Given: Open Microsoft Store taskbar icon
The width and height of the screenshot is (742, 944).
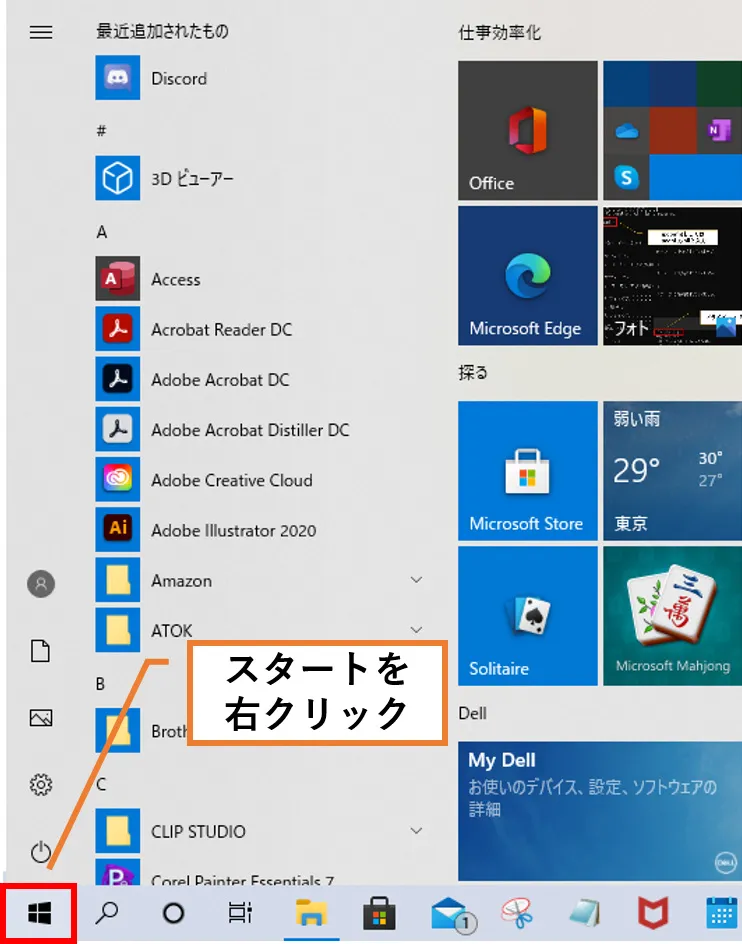Looking at the screenshot, I should (x=379, y=913).
